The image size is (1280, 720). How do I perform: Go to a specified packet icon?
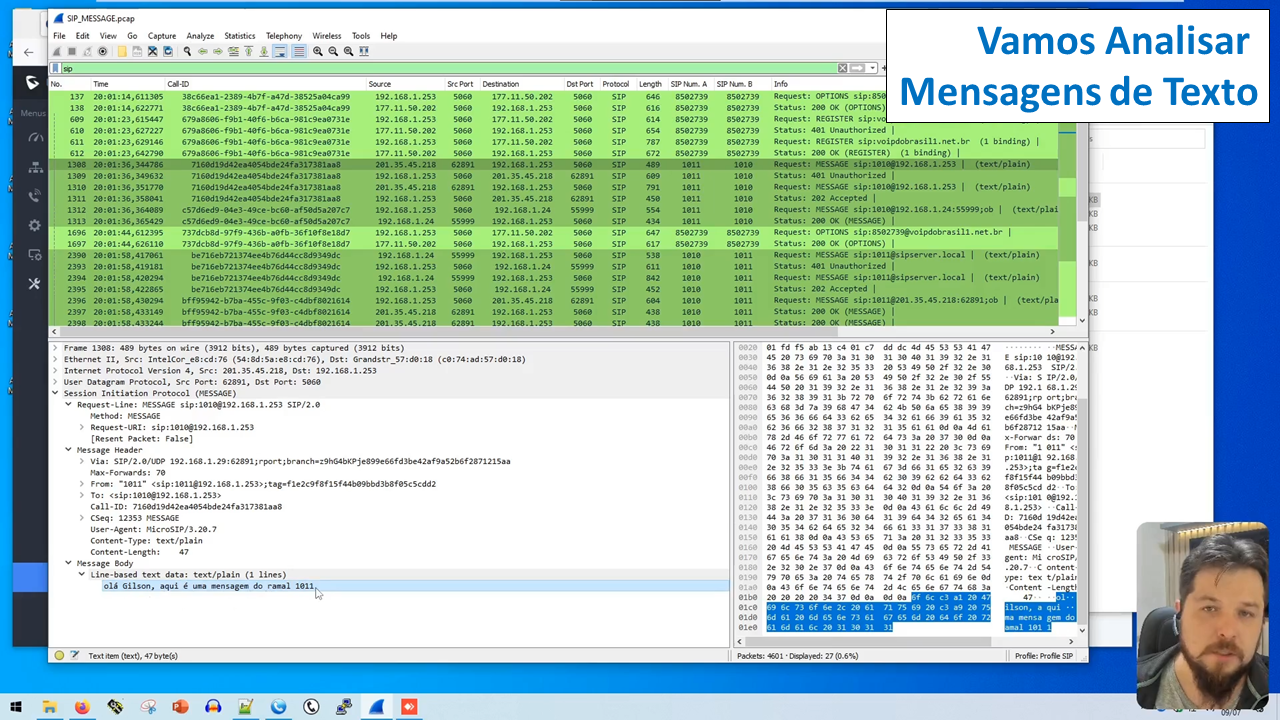234,51
